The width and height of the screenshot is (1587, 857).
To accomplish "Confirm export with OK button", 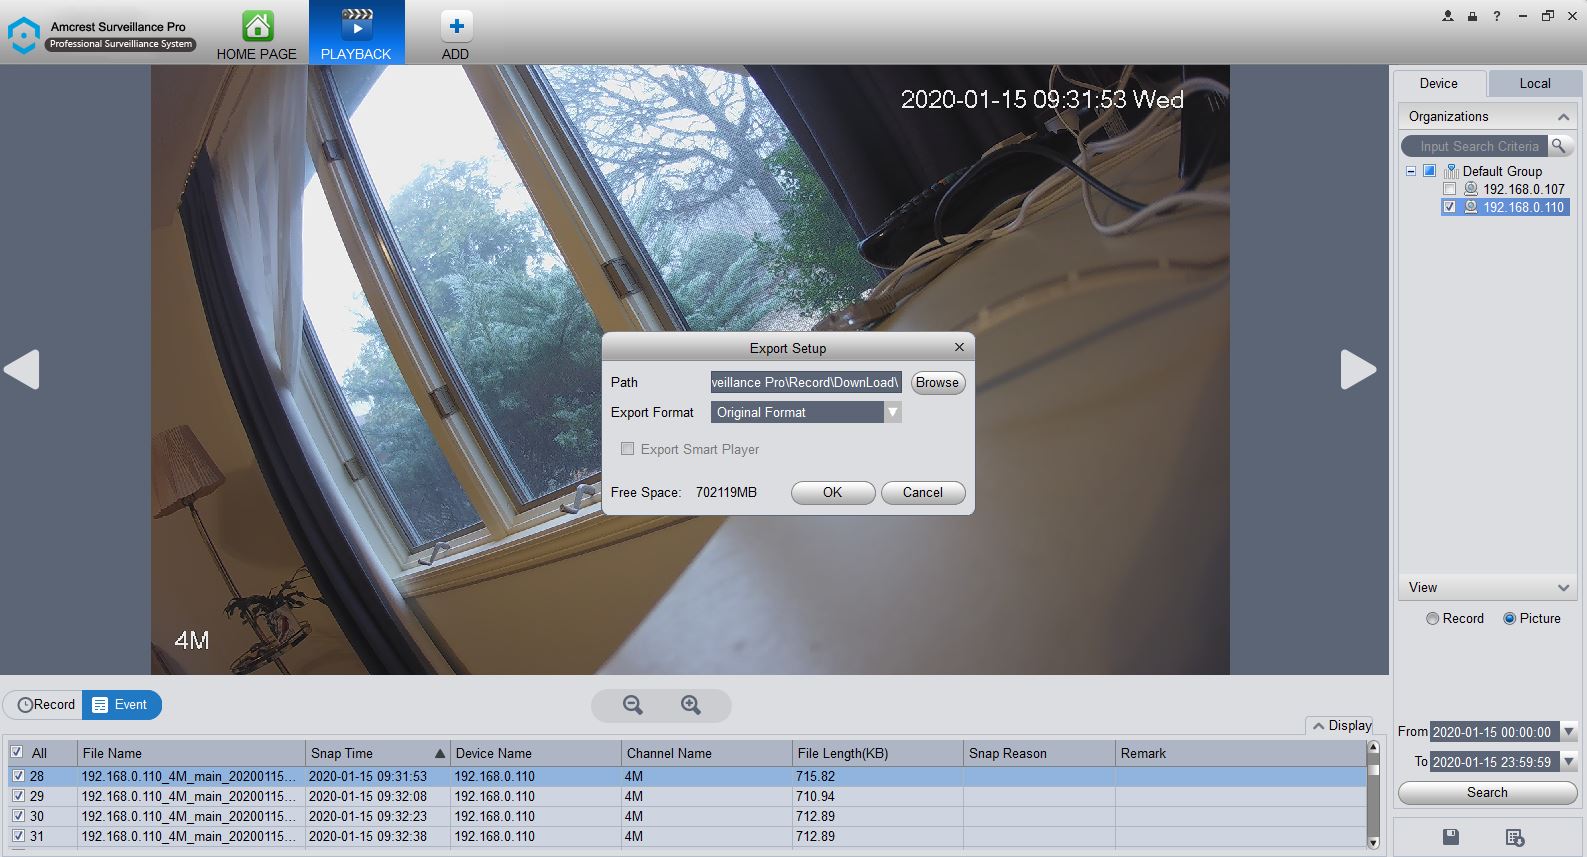I will point(833,493).
